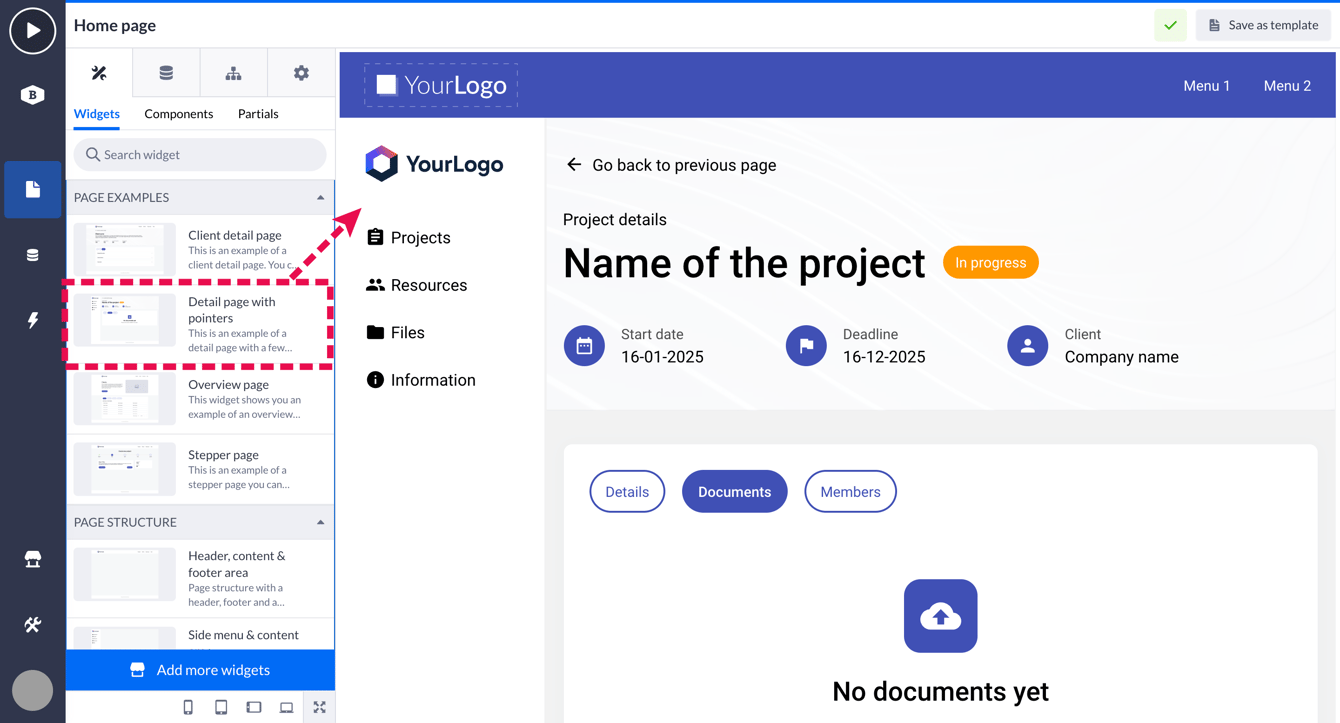Viewport: 1340px width, 723px height.
Task: Collapse the PAGE STRUCTURE section
Action: pos(320,521)
